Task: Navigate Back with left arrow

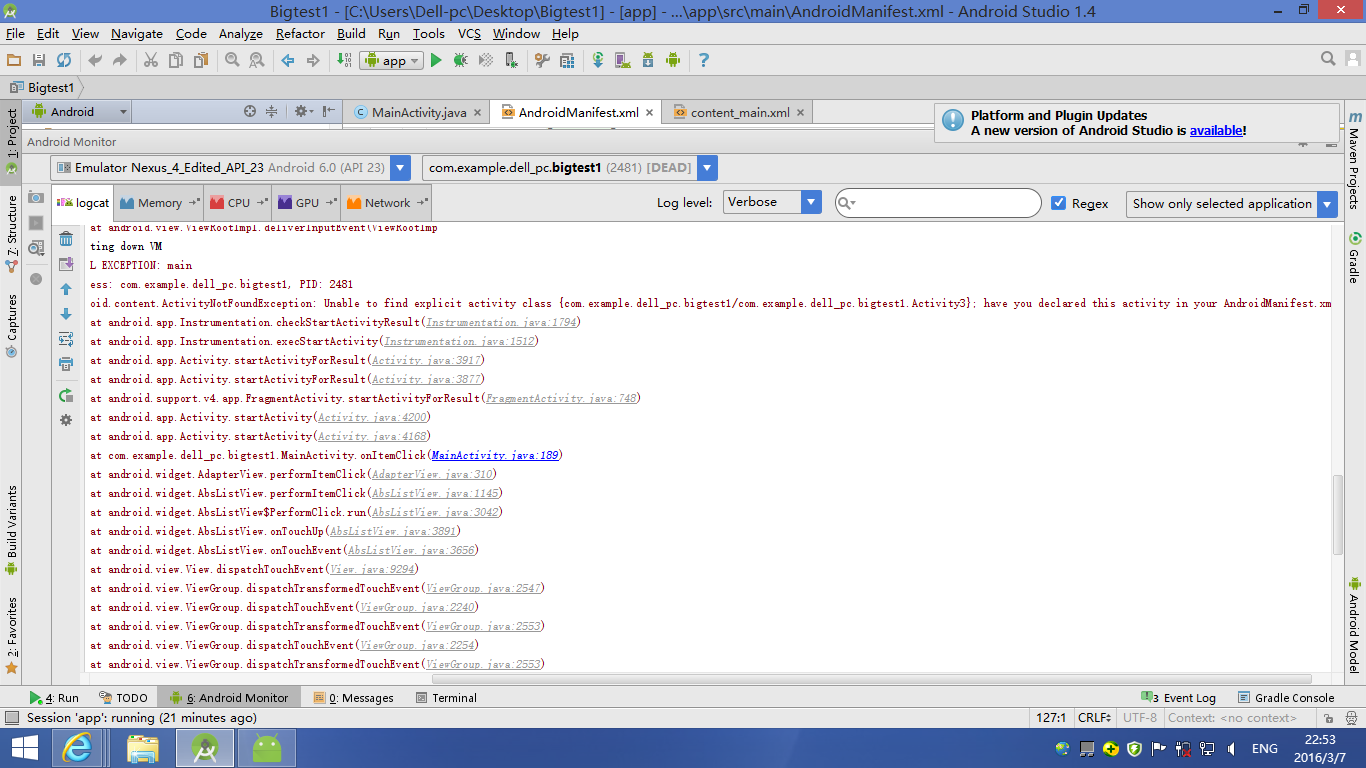Action: [288, 61]
